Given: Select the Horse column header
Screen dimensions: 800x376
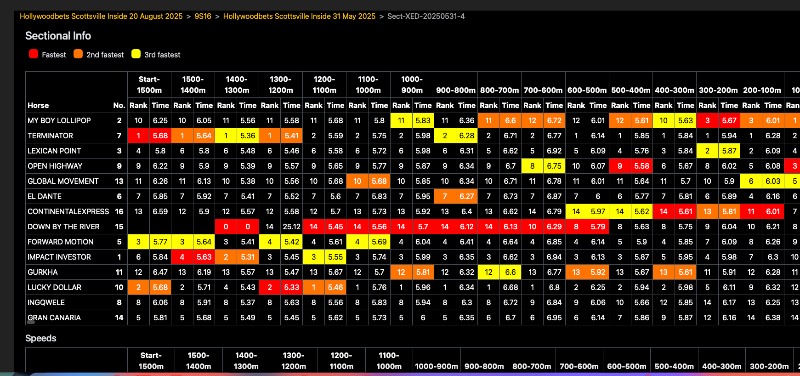Looking at the screenshot, I should pos(38,106).
